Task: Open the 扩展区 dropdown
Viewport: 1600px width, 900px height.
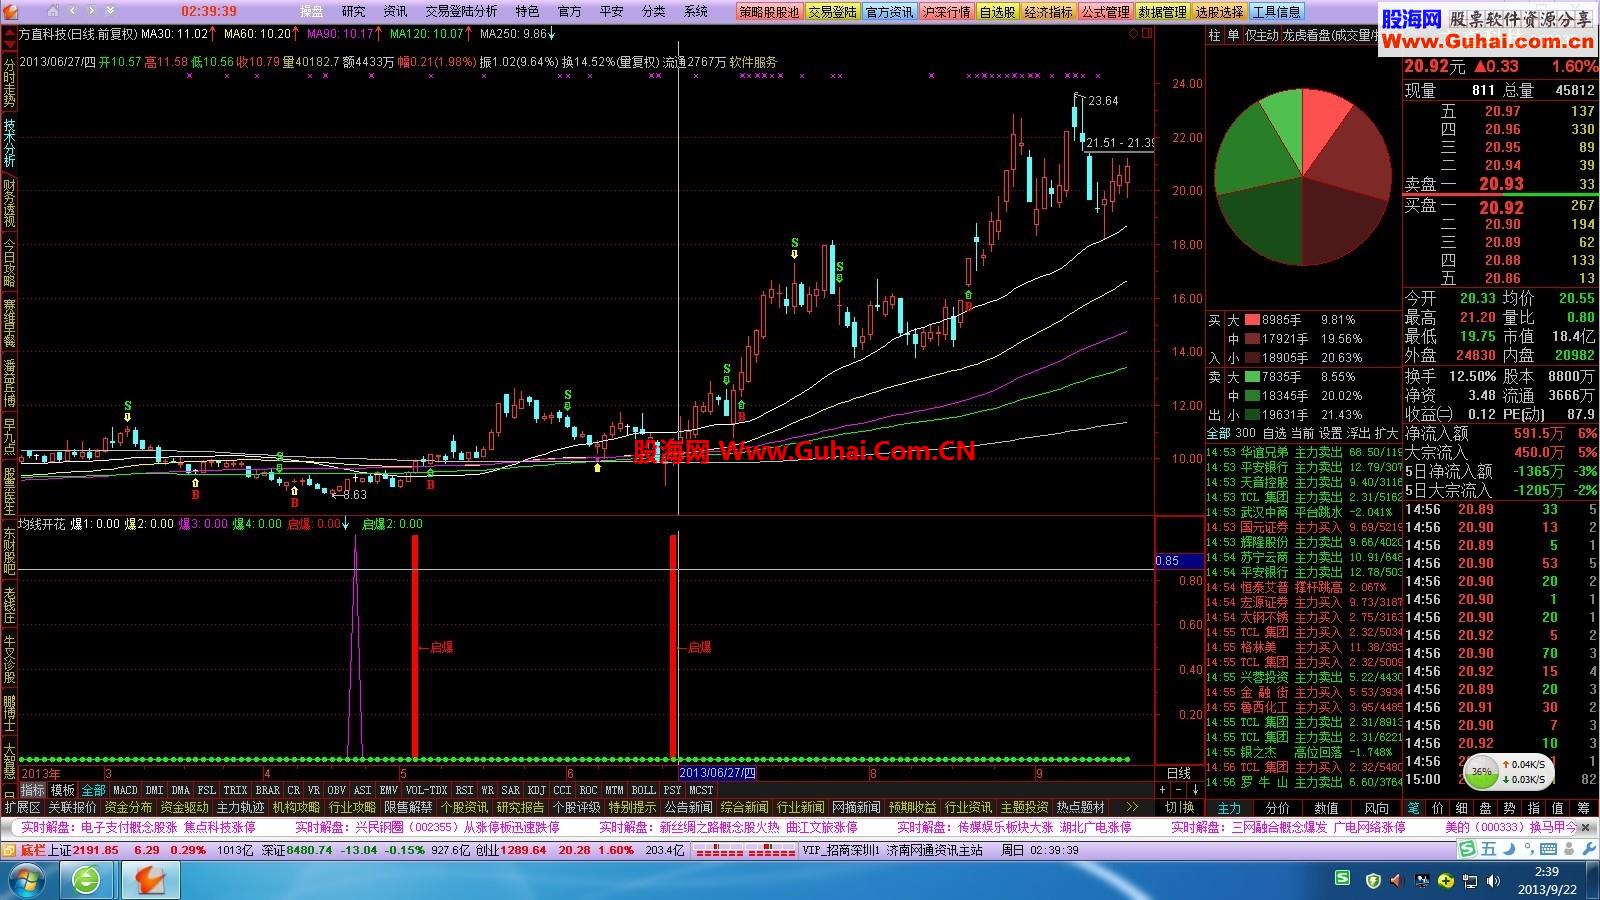Action: click(22, 807)
